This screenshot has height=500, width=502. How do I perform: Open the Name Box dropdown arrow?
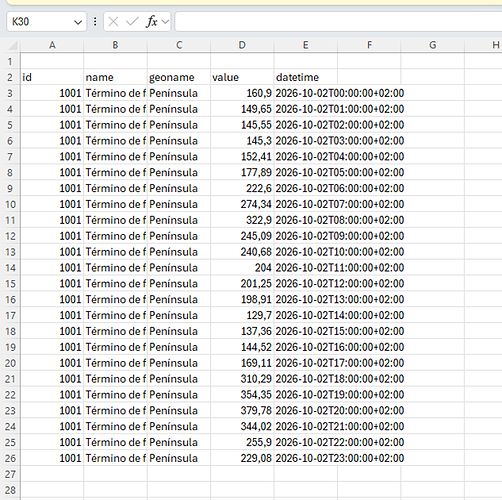tap(78, 22)
